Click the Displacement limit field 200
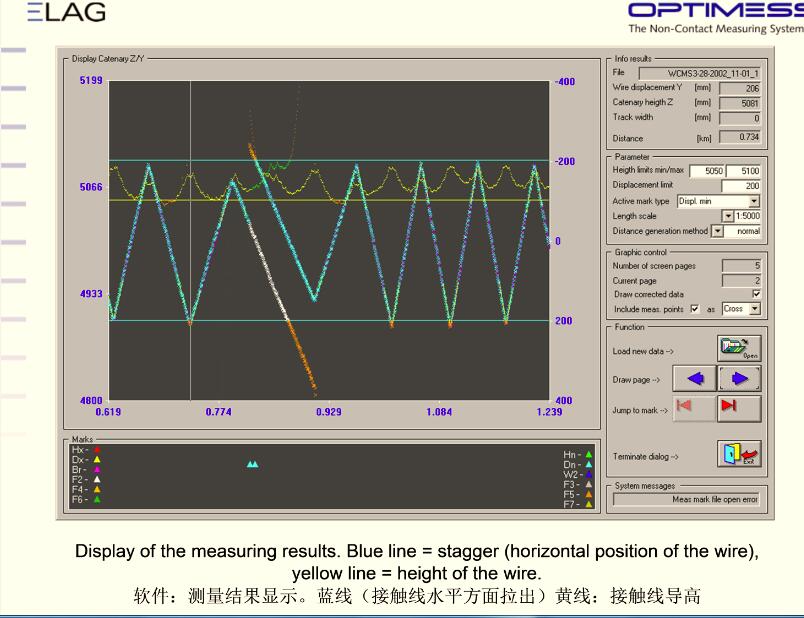The height and width of the screenshot is (618, 804). [743, 186]
